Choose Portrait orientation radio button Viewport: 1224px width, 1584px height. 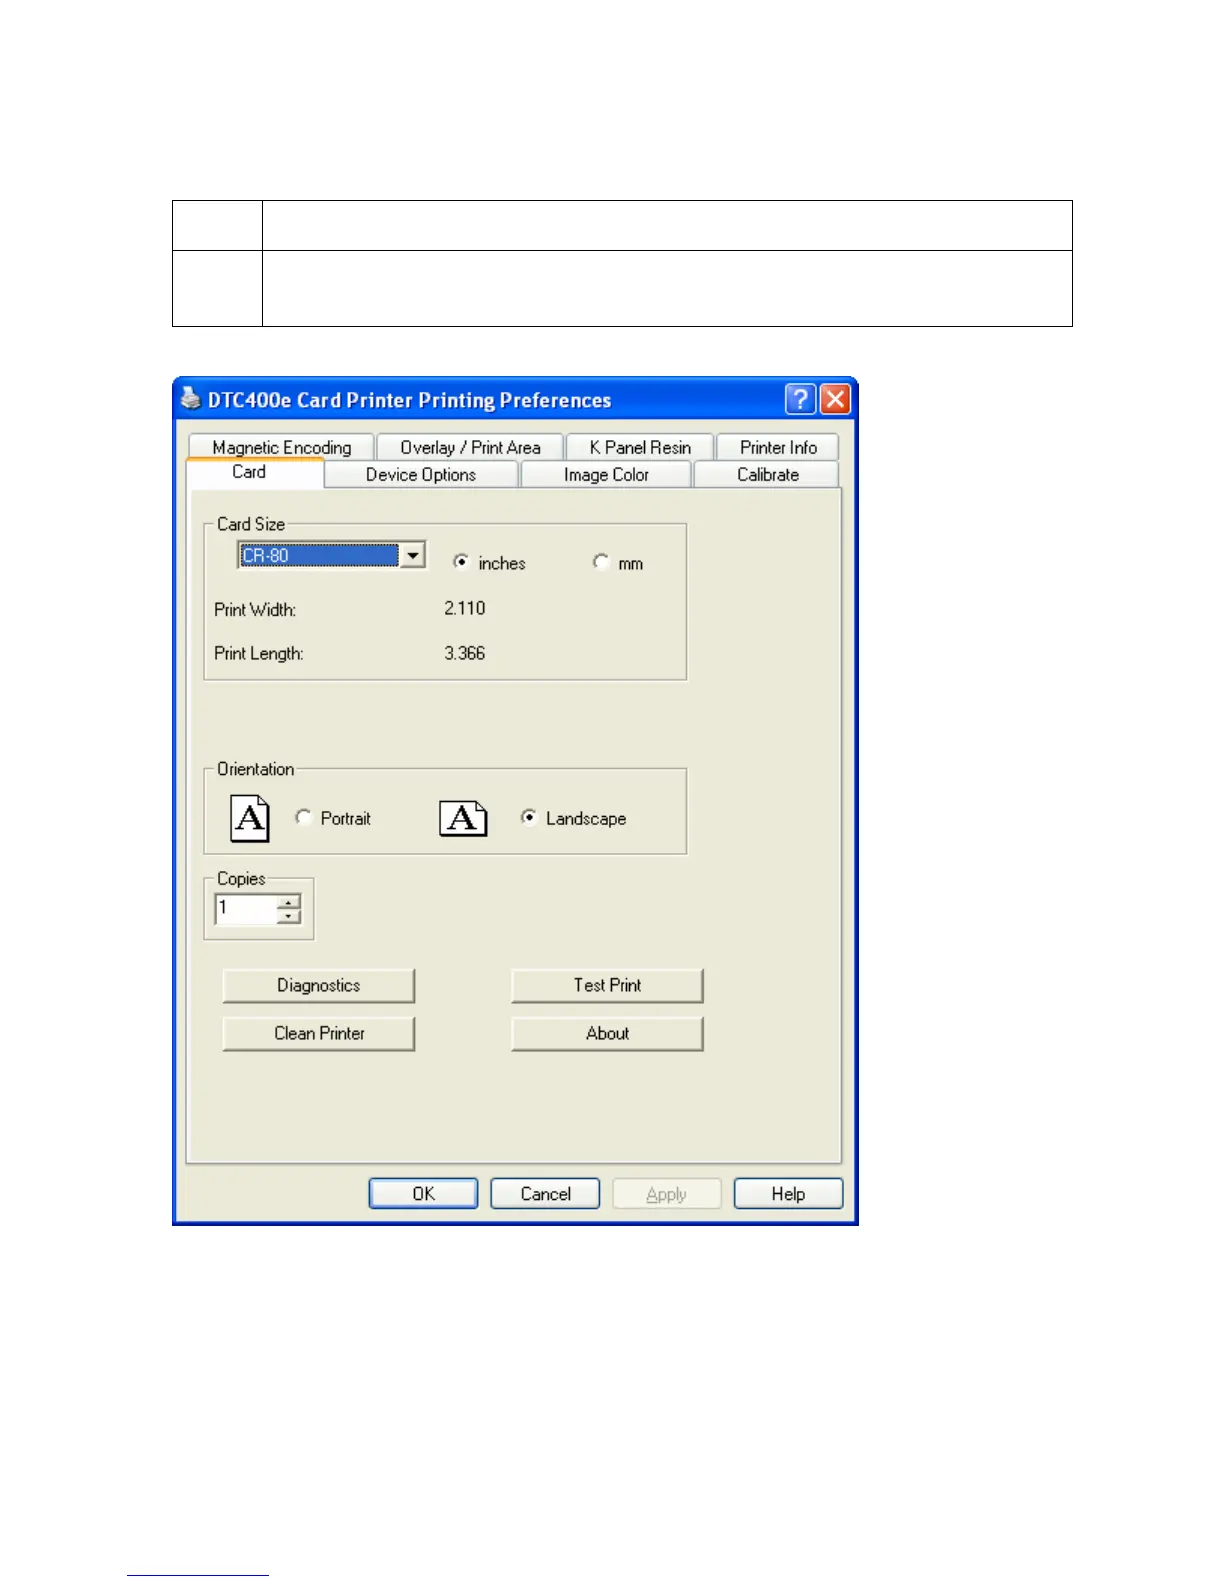(x=303, y=817)
